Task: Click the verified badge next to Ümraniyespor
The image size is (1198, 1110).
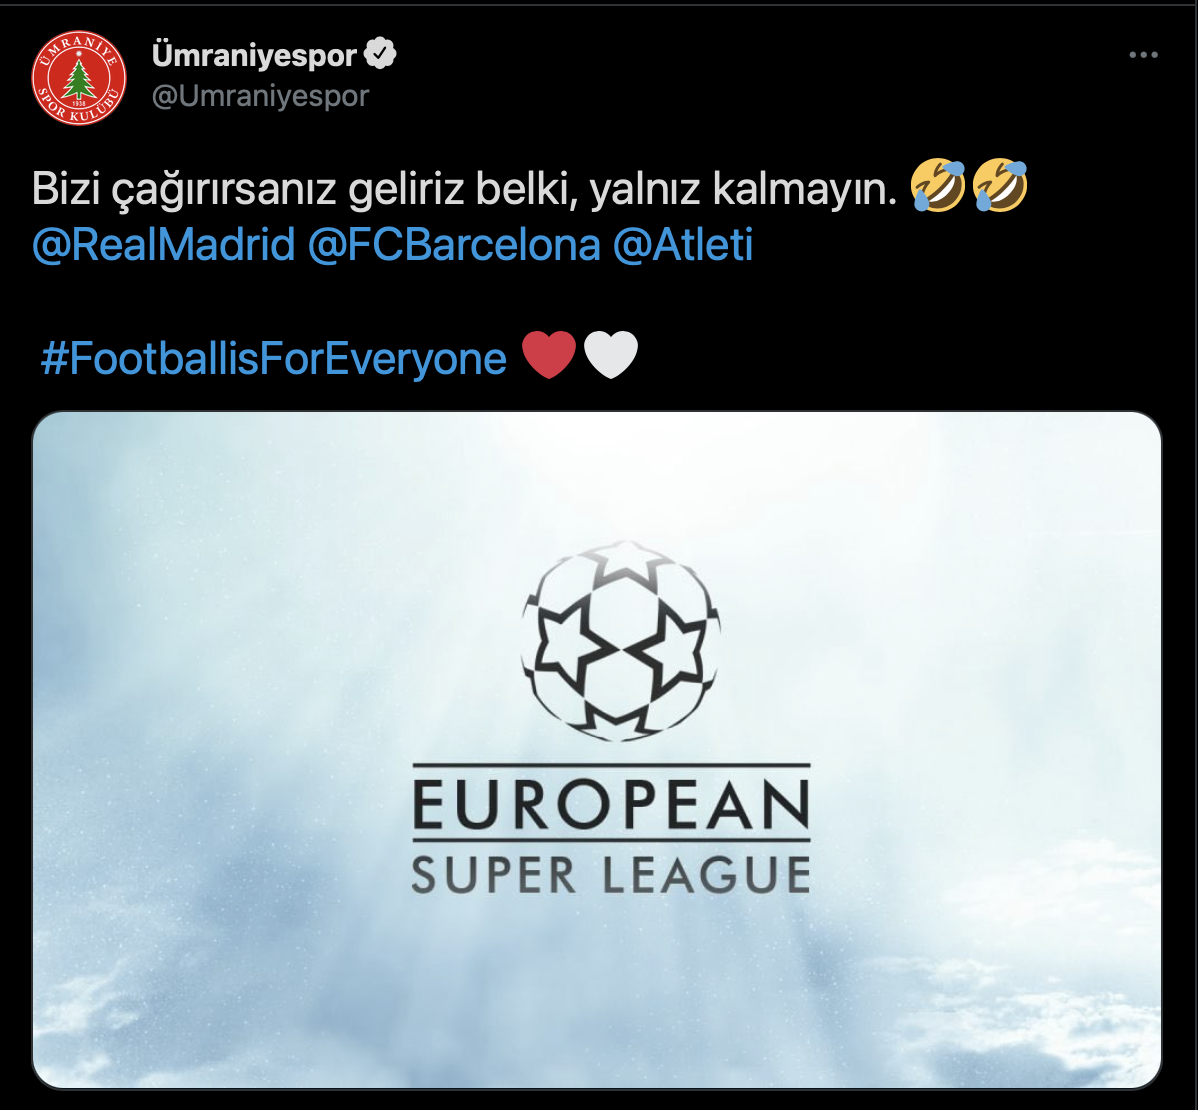Action: click(380, 54)
